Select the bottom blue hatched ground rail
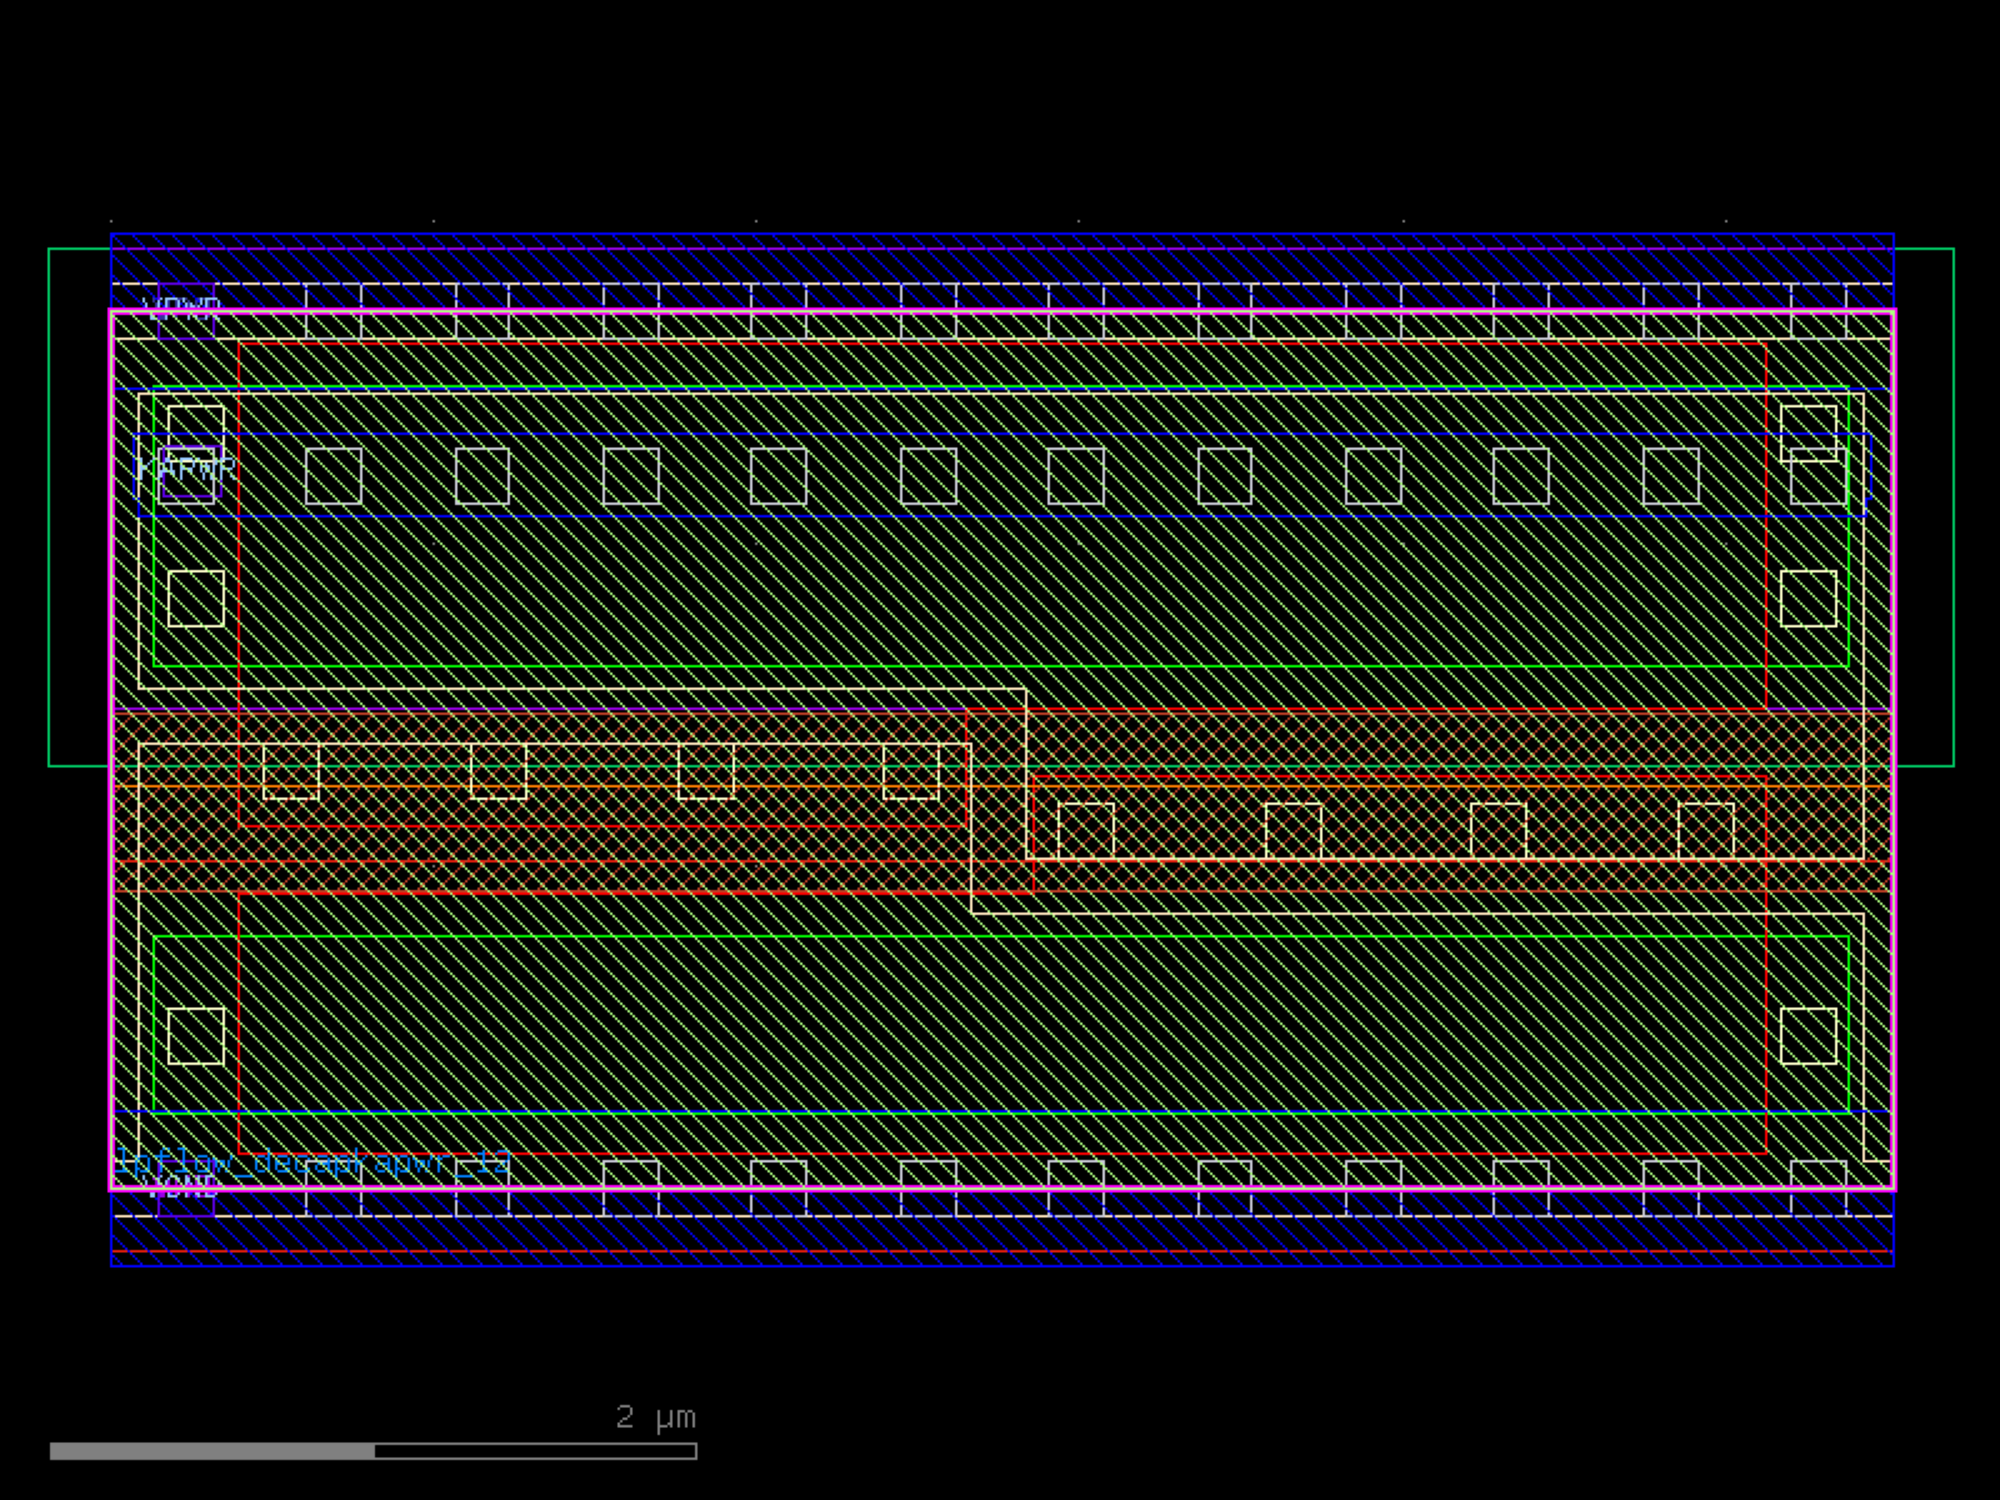Viewport: 2000px width, 1500px height. point(1000,1242)
